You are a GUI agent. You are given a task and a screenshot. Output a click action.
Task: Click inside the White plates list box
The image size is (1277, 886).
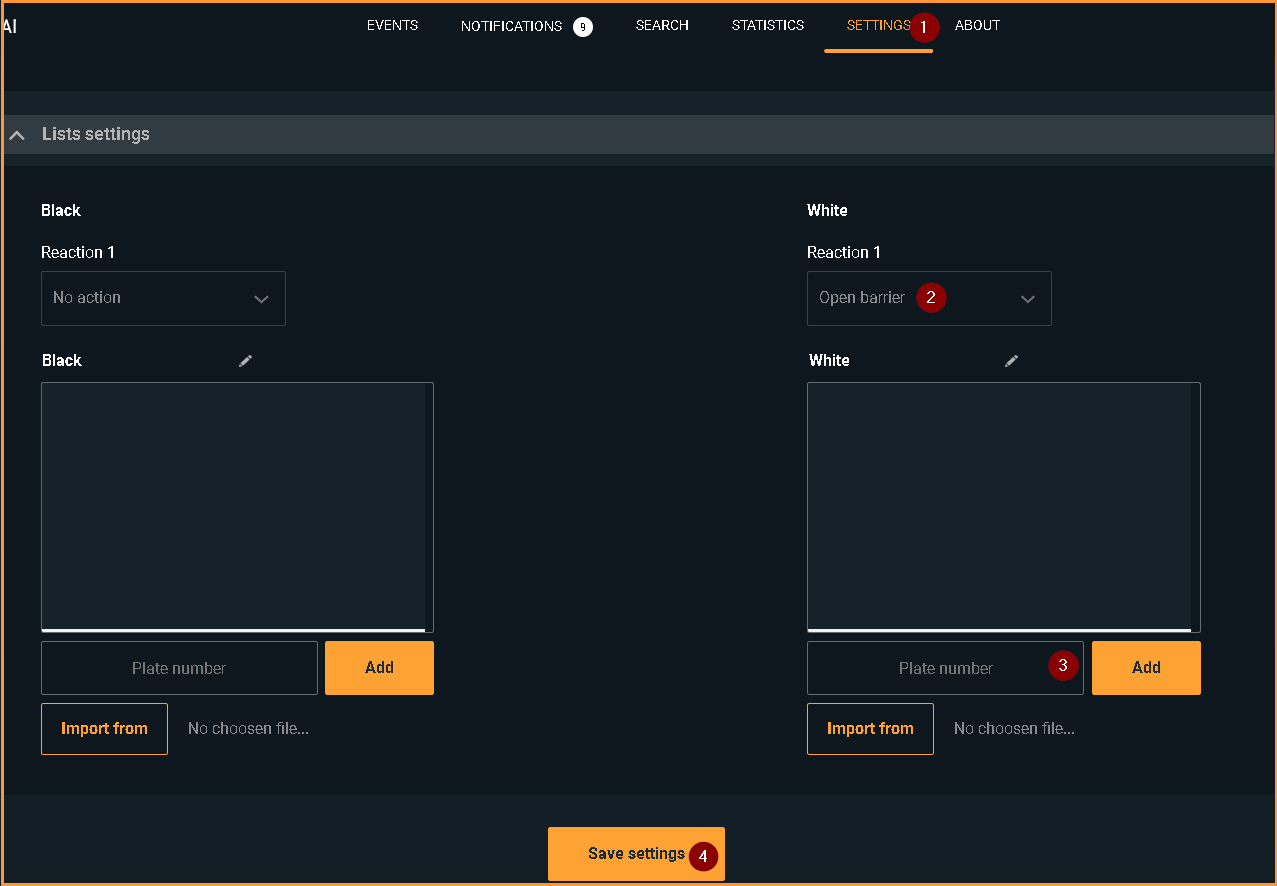1003,507
